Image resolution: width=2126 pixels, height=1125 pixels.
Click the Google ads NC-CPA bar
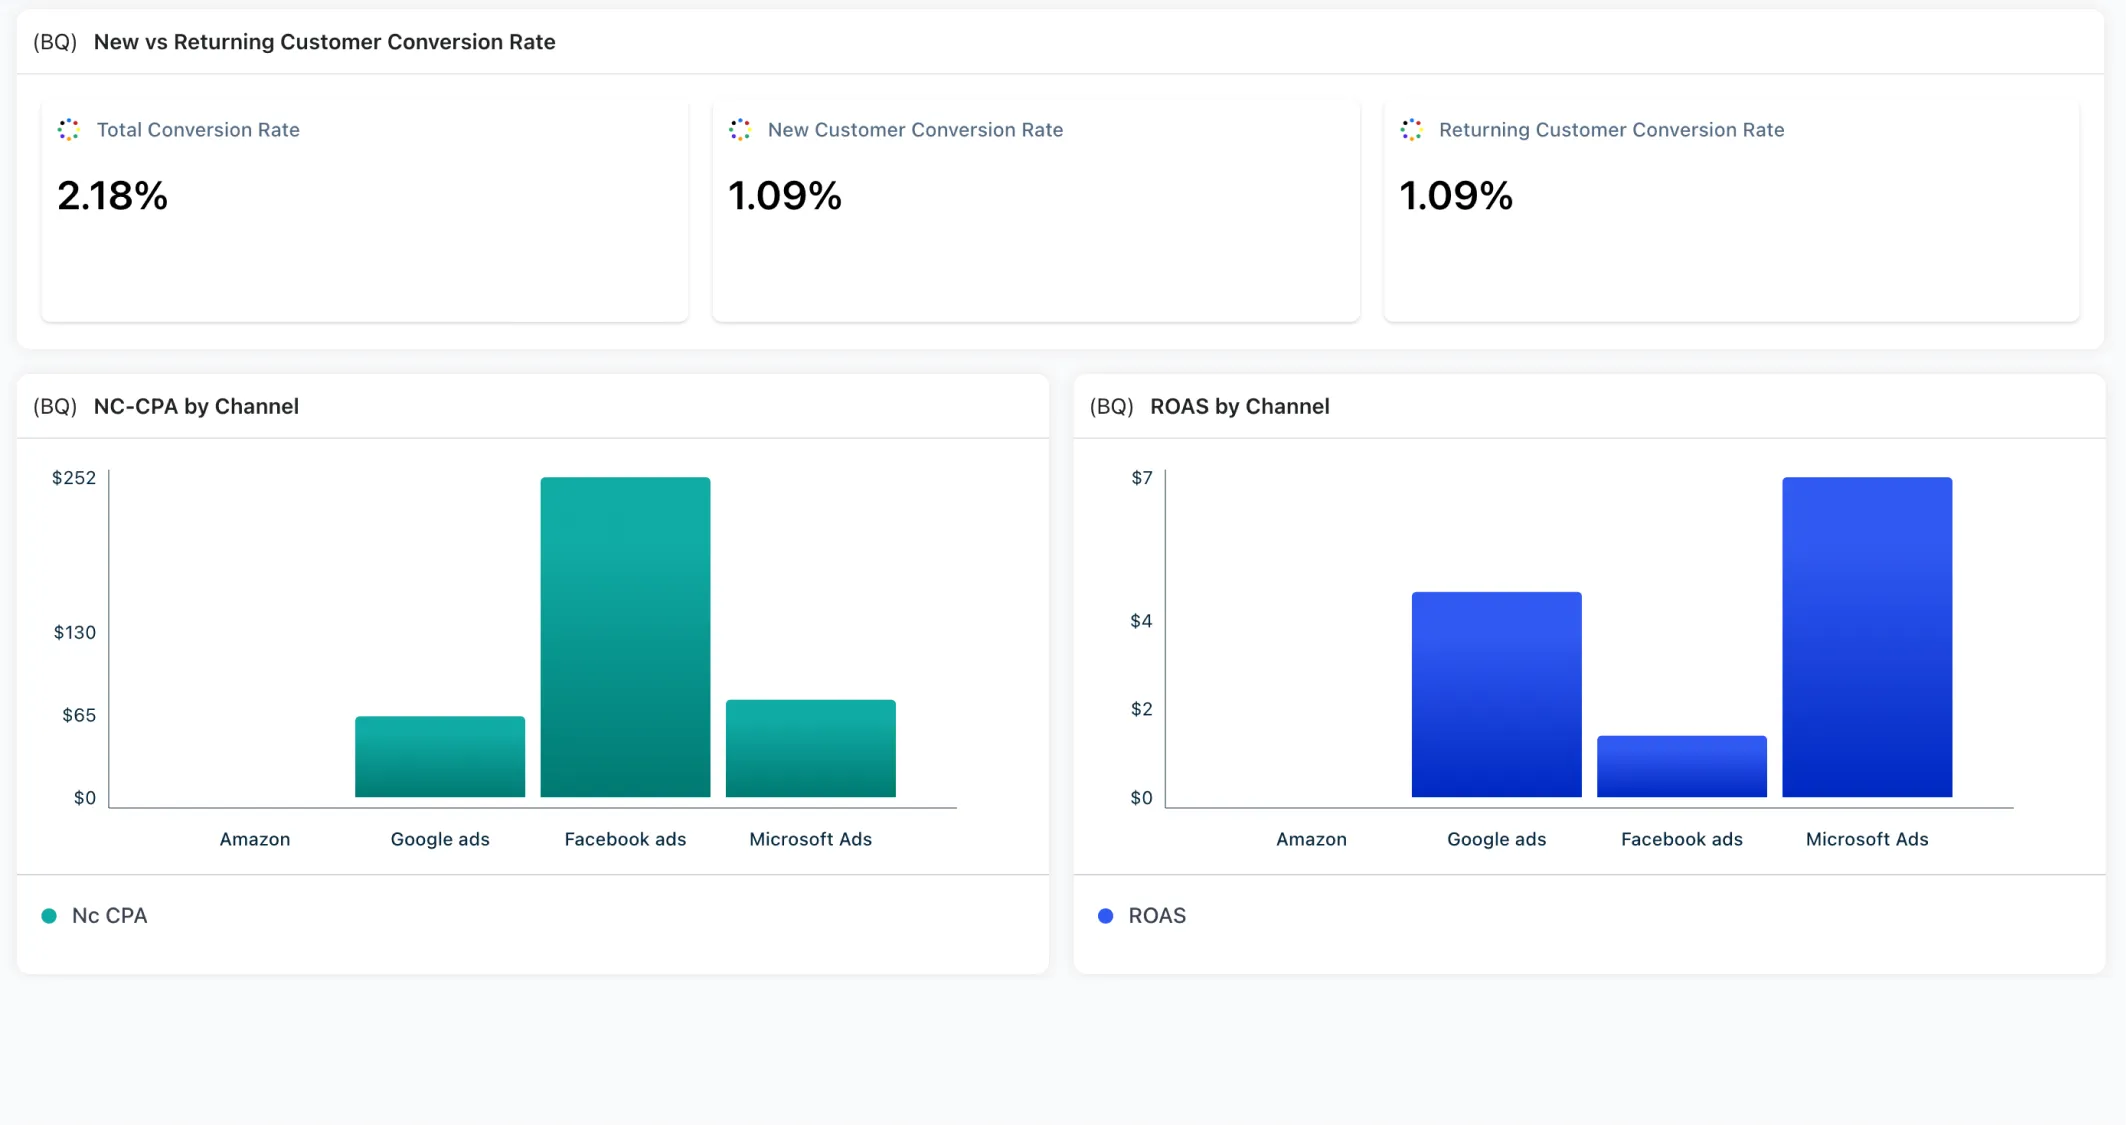click(x=440, y=757)
